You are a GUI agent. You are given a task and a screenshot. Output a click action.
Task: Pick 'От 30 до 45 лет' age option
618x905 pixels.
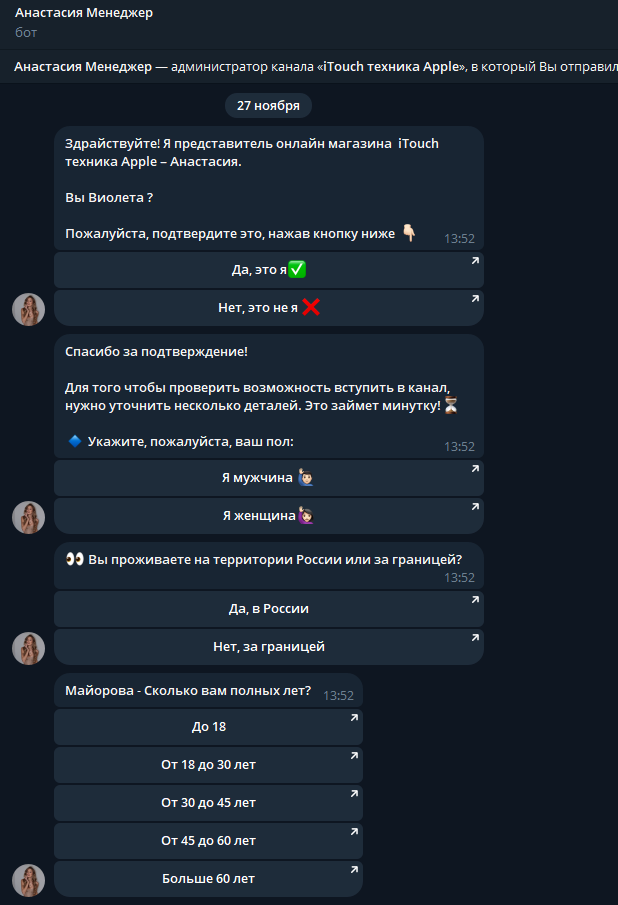pos(208,803)
